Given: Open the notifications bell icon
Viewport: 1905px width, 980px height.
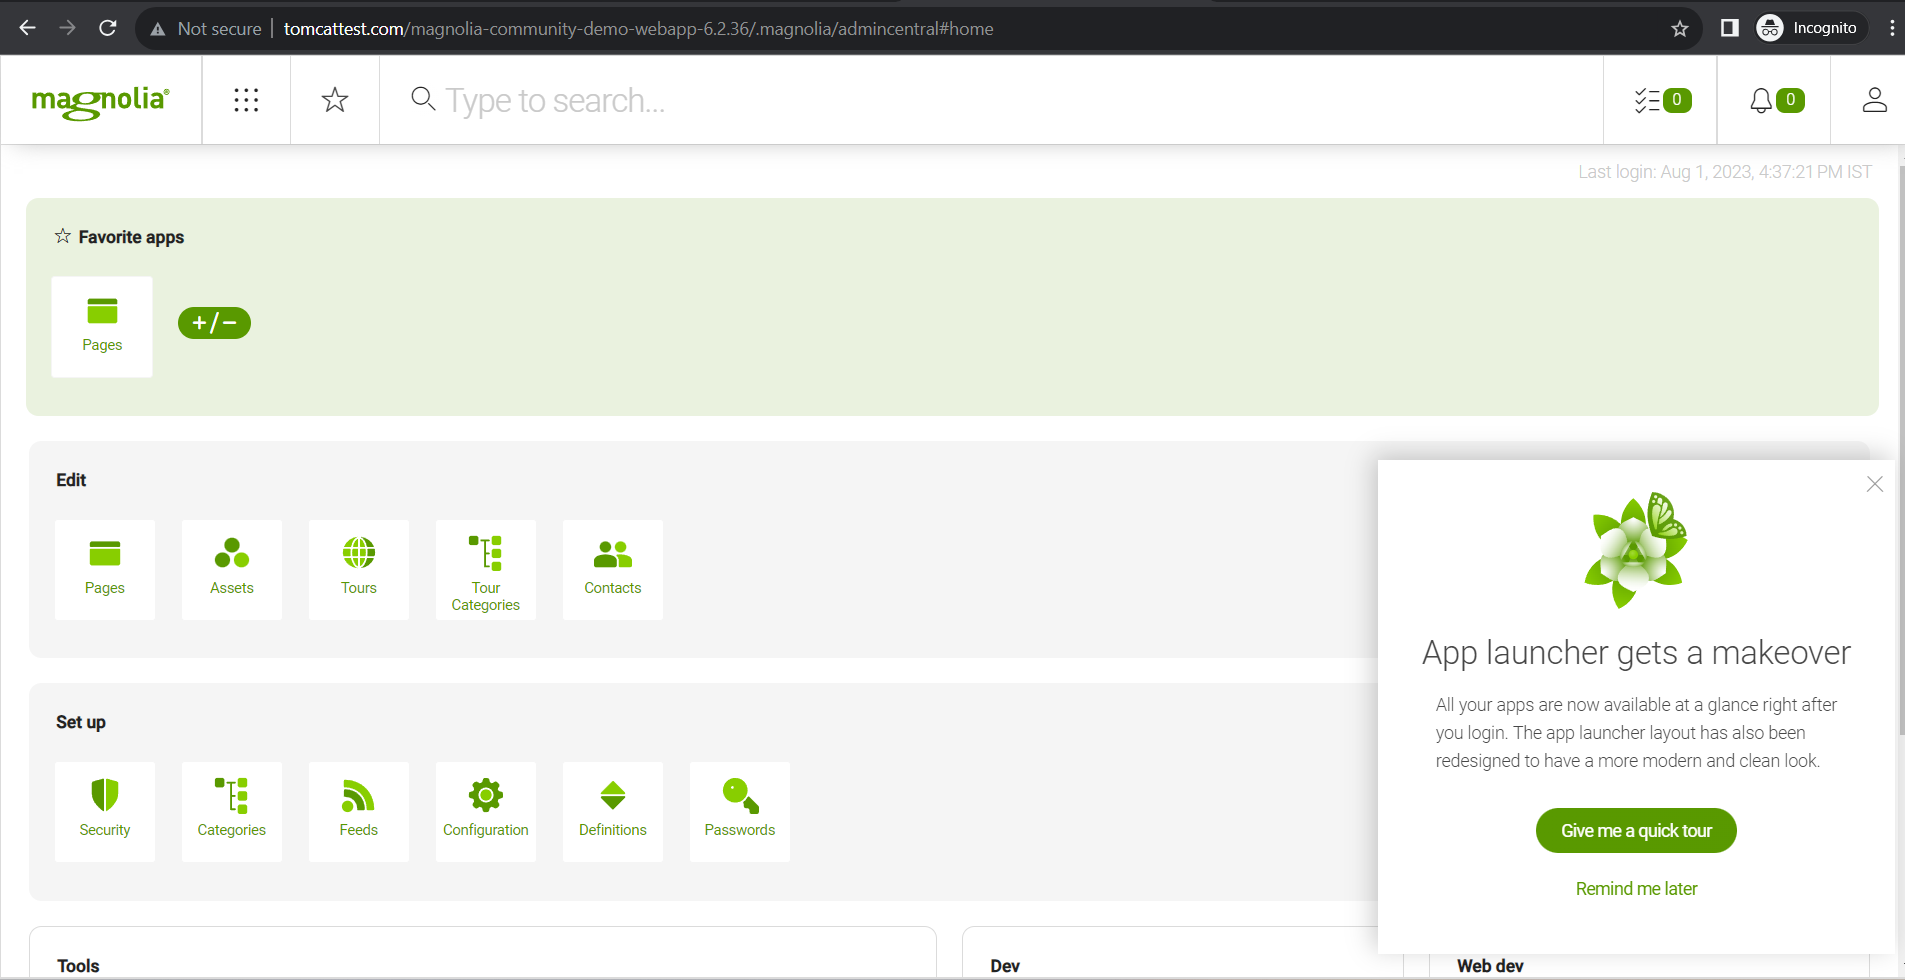Looking at the screenshot, I should coord(1775,100).
